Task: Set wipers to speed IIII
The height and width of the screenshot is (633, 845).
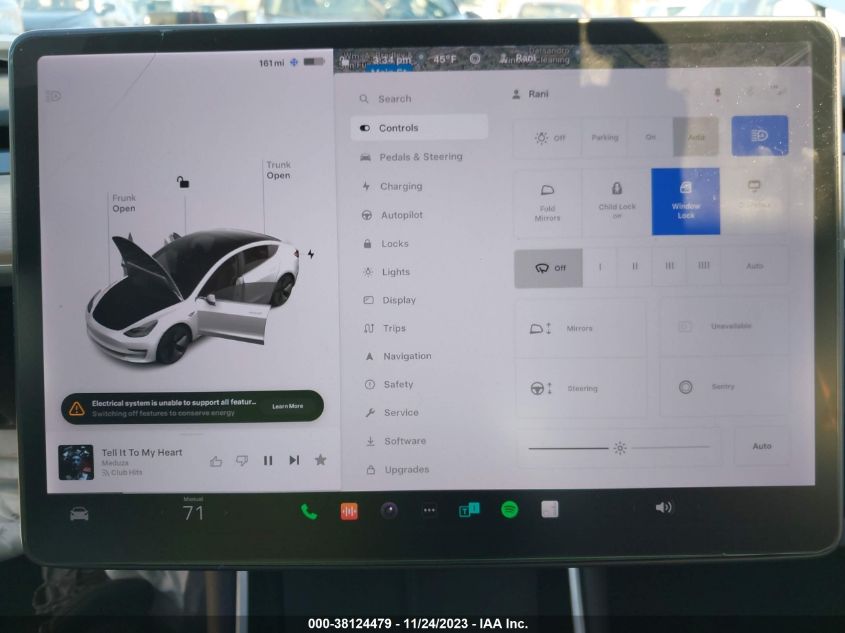Action: (x=703, y=265)
